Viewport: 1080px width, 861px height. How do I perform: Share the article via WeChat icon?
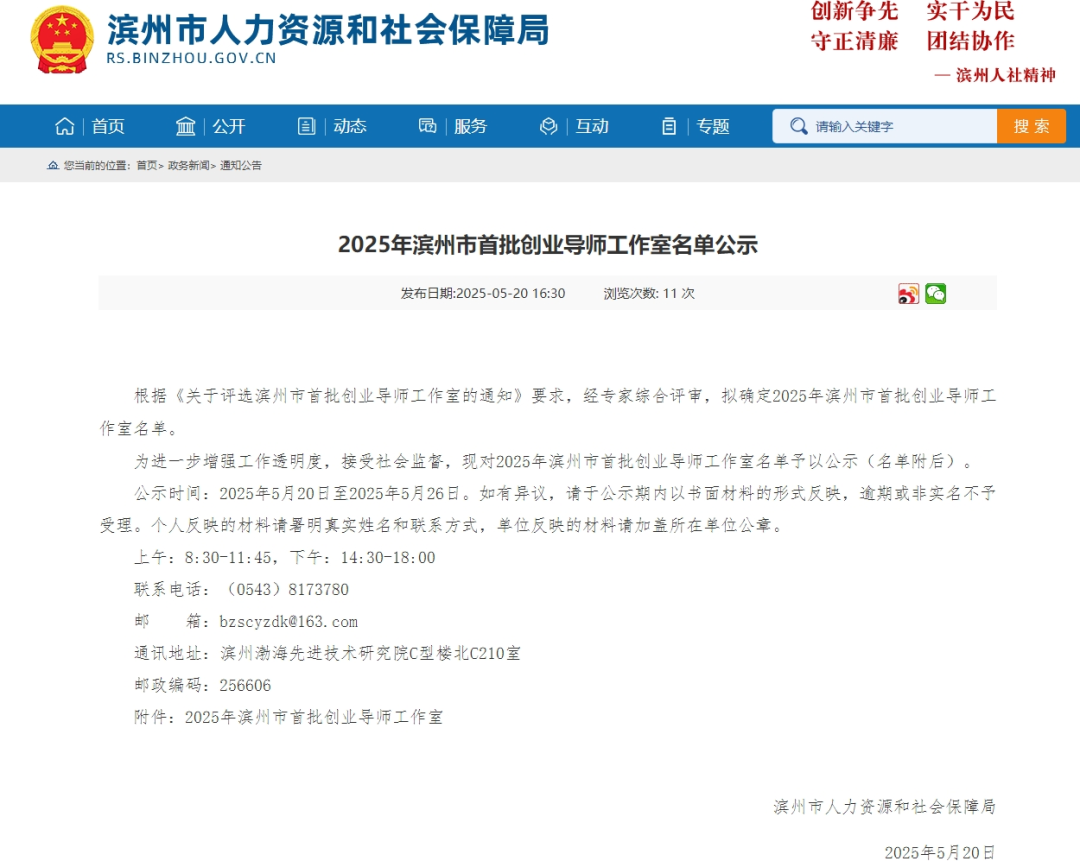[x=935, y=294]
